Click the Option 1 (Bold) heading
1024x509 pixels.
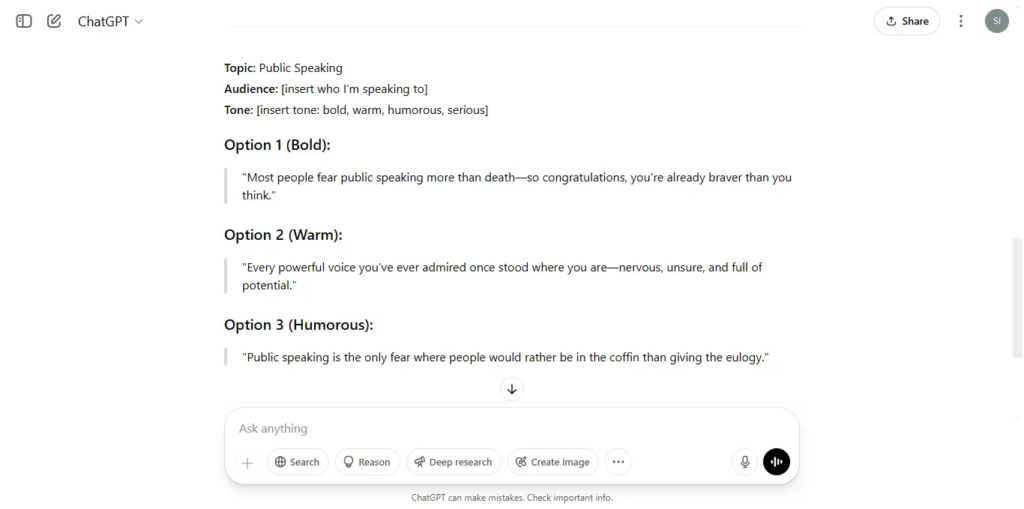278,145
